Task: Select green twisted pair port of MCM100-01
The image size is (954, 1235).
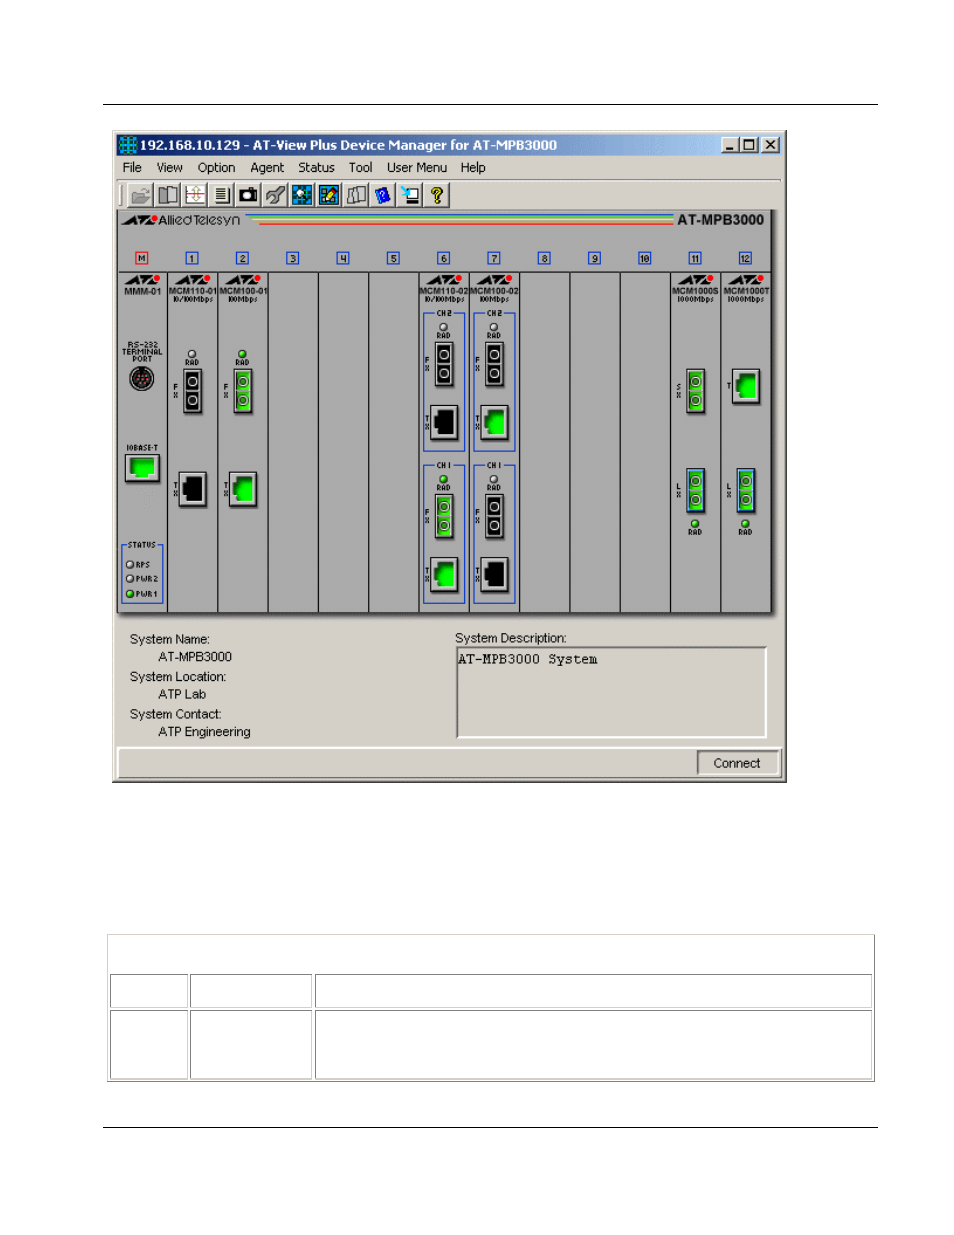Action: 243,489
